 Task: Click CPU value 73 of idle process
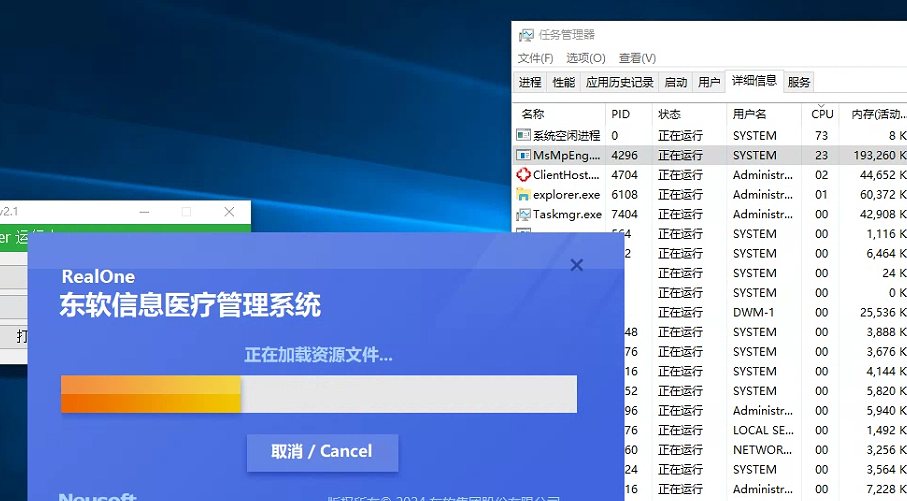pyautogui.click(x=821, y=136)
